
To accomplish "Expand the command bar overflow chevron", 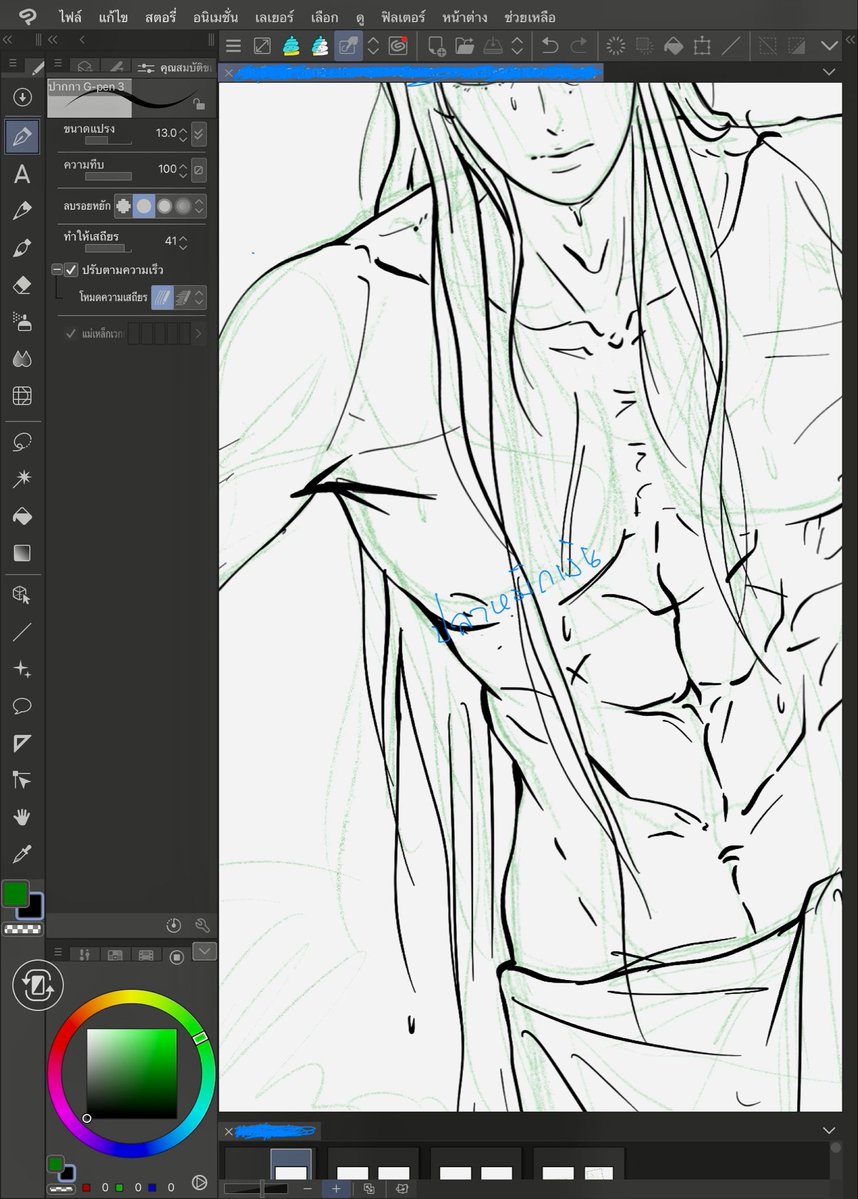I will [829, 46].
